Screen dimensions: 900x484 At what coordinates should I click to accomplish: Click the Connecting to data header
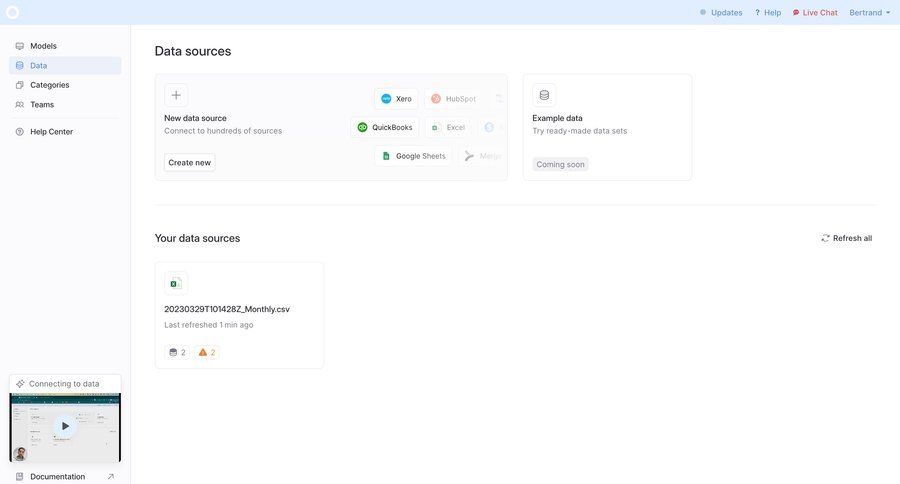point(65,384)
